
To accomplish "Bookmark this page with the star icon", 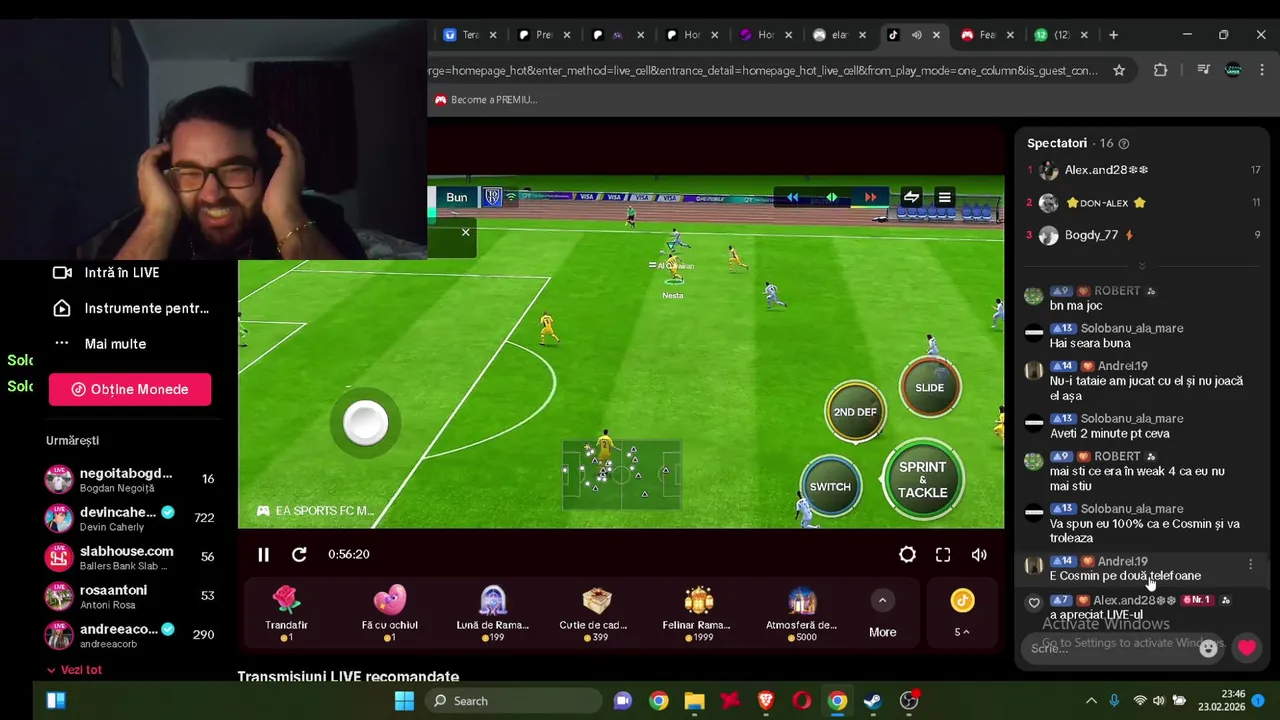I will coord(1119,70).
